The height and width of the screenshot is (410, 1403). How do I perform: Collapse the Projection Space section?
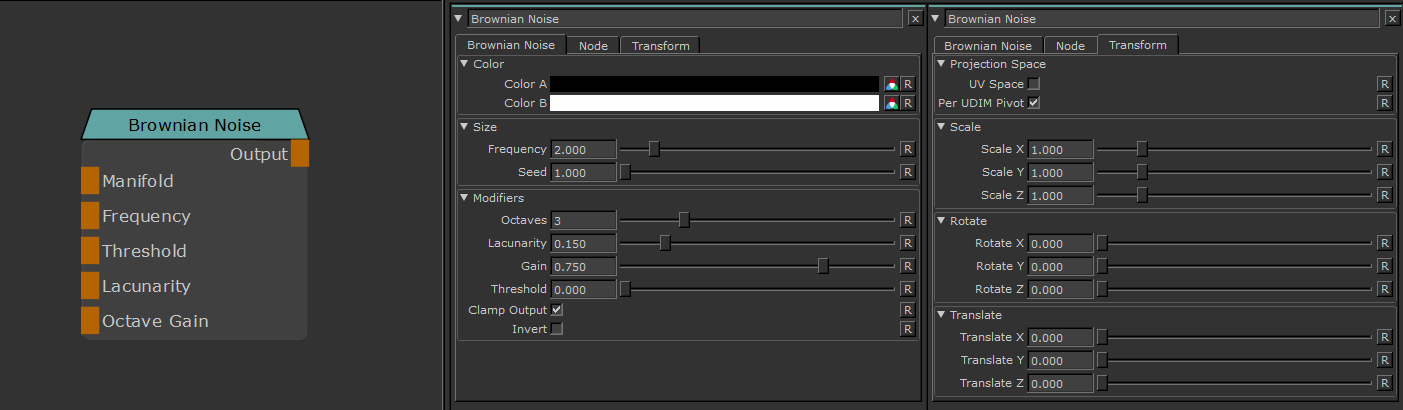pyautogui.click(x=941, y=64)
